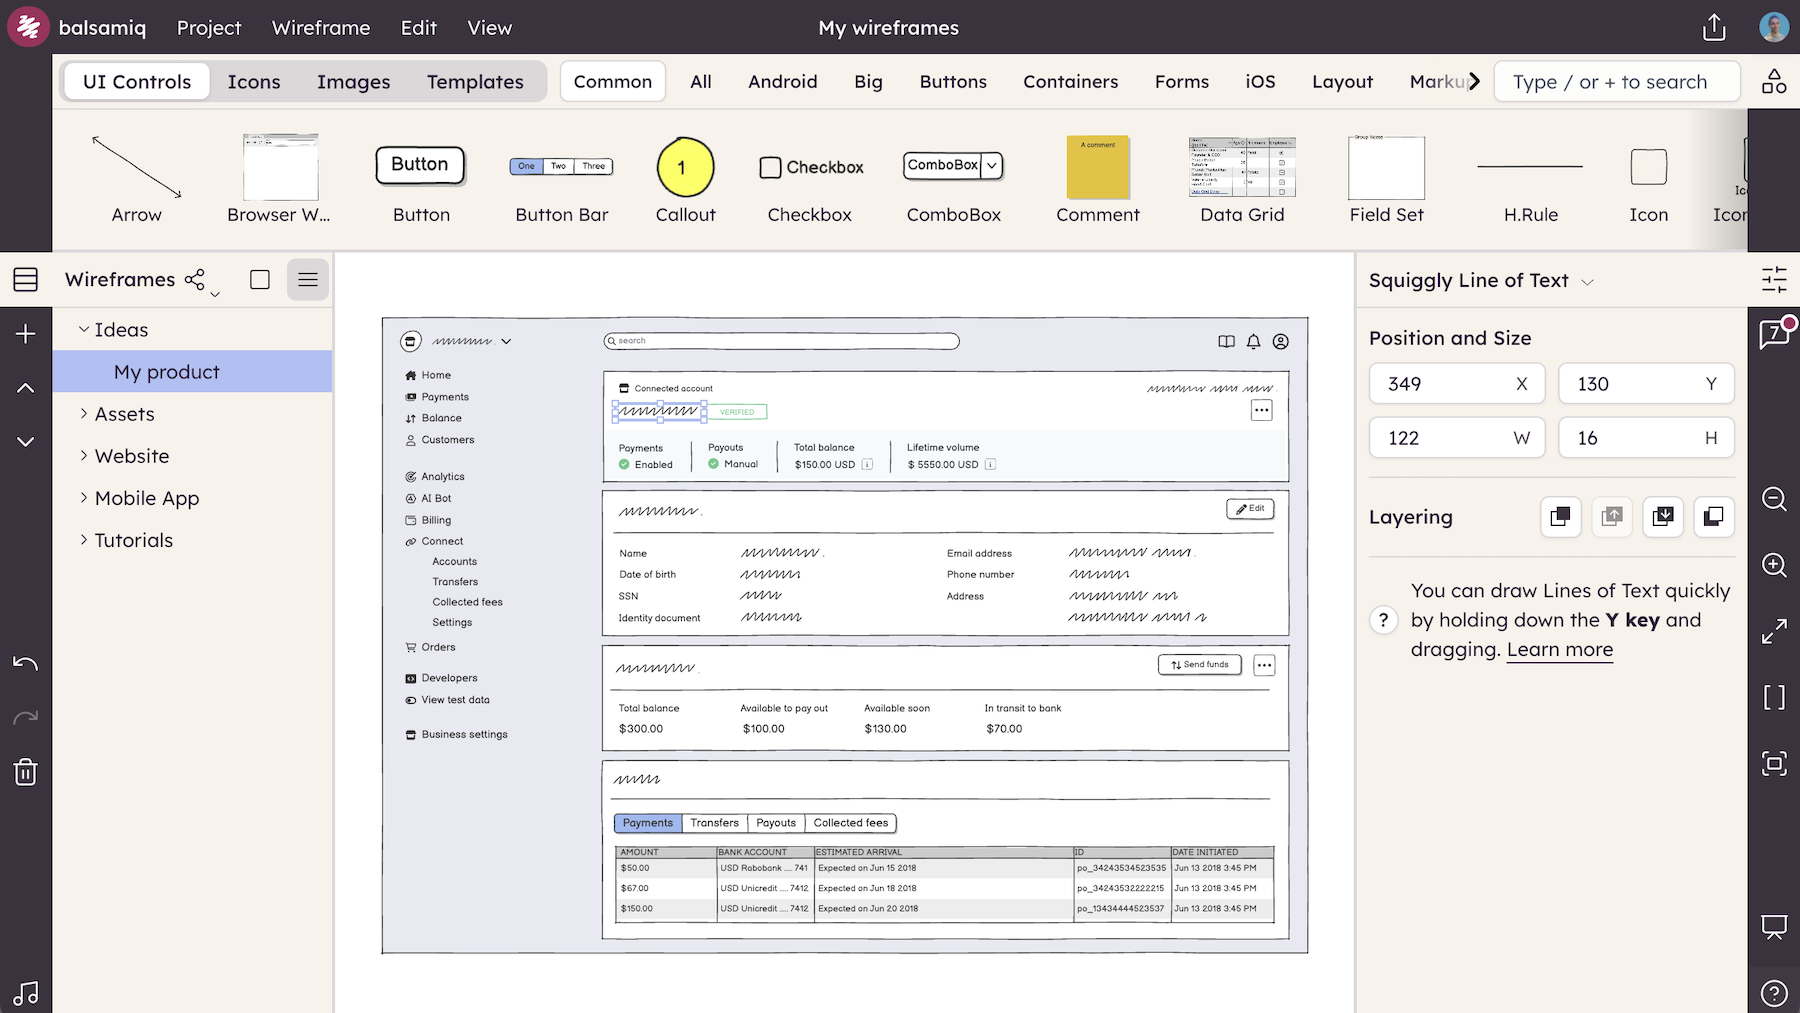Image resolution: width=1800 pixels, height=1013 pixels.
Task: Click the zoom out magnifier icon
Action: tap(1774, 499)
